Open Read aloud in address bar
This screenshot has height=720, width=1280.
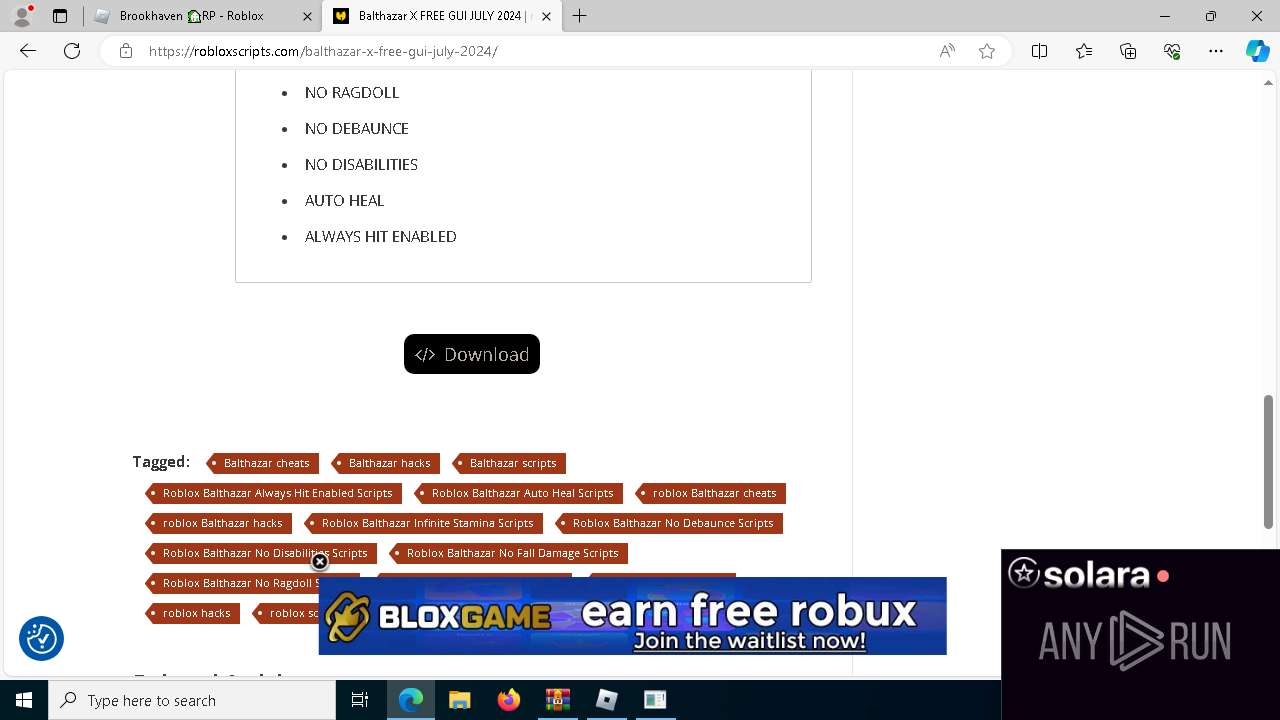coord(947,51)
